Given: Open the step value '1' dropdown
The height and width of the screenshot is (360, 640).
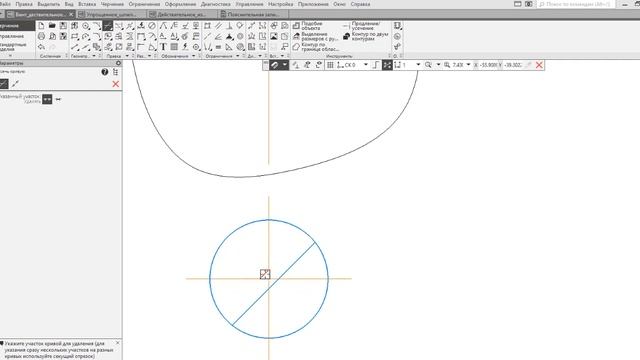Looking at the screenshot, I should [418, 65].
